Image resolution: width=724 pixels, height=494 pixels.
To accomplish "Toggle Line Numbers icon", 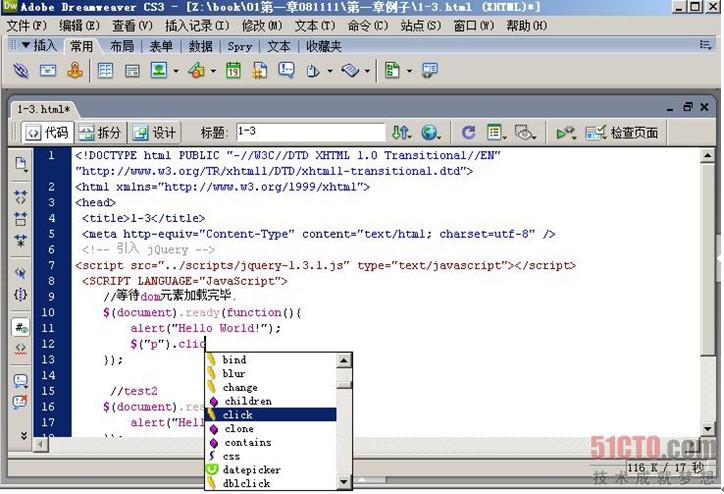I will 20,328.
